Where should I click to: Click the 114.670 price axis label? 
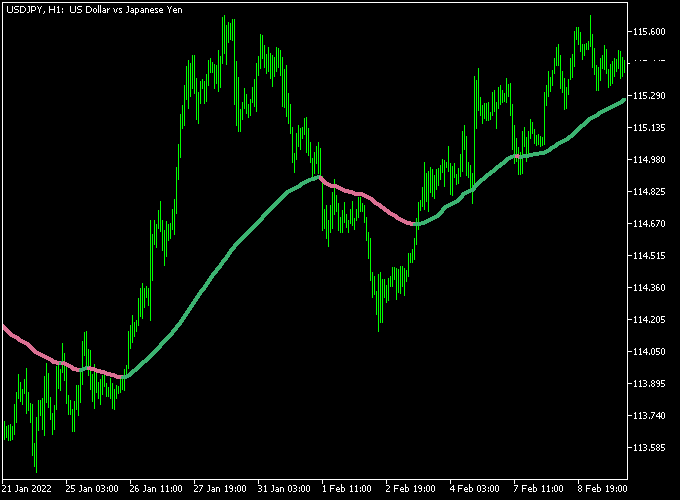point(651,224)
